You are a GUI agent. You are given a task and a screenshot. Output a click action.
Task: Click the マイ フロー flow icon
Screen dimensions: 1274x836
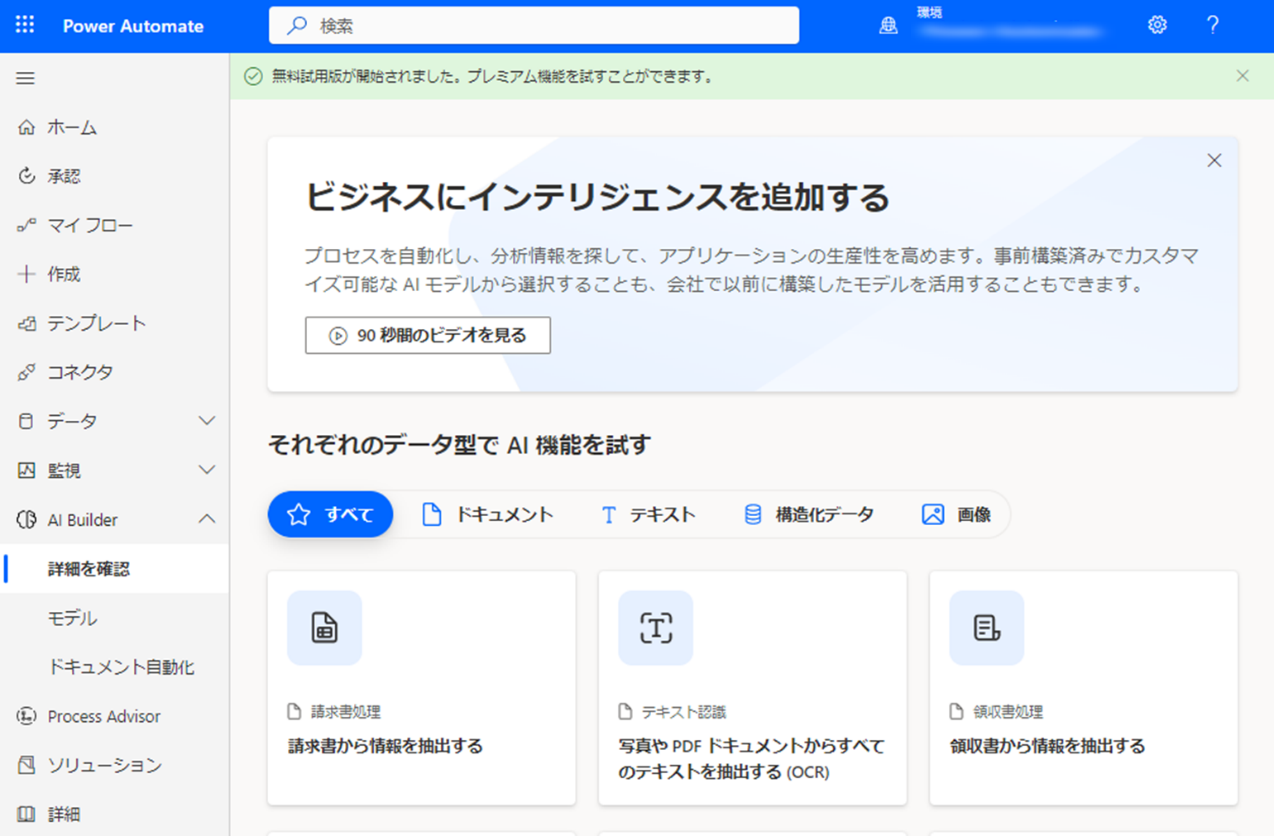click(27, 225)
